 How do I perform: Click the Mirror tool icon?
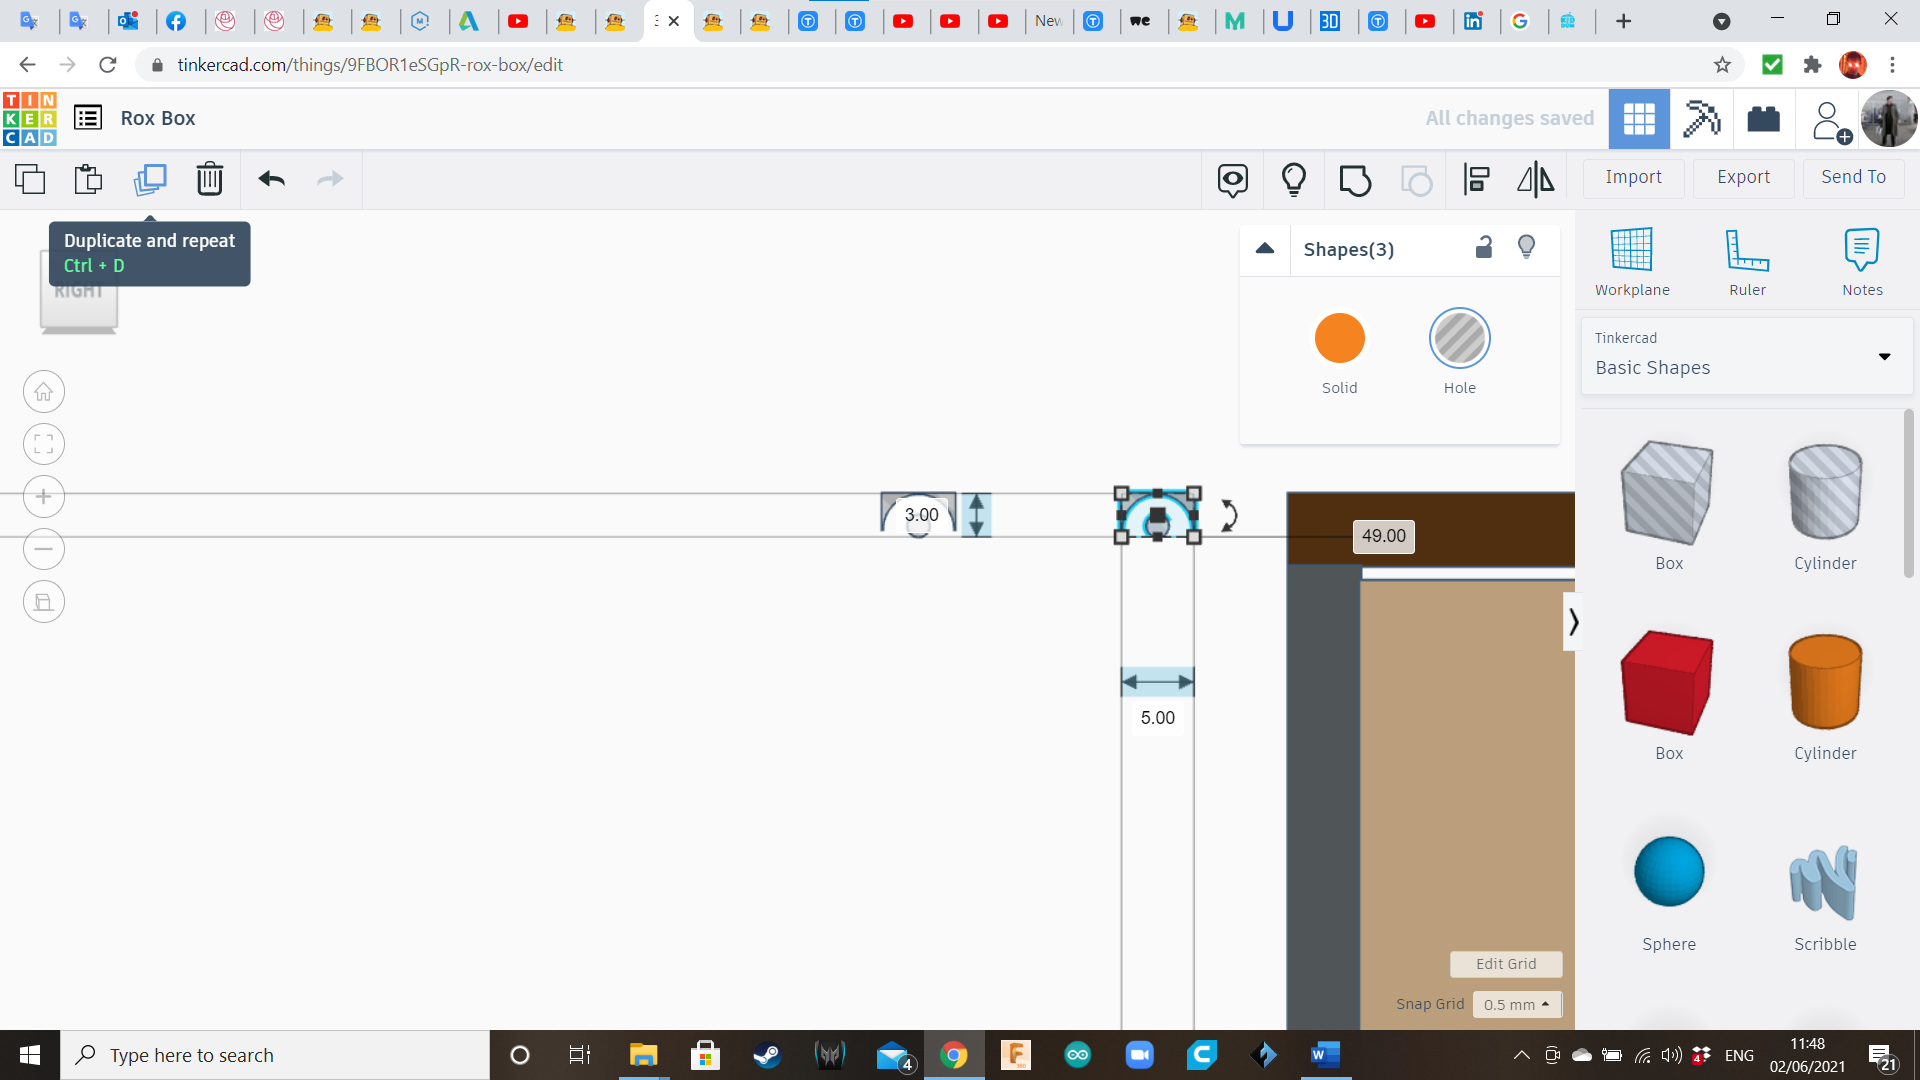point(1535,180)
